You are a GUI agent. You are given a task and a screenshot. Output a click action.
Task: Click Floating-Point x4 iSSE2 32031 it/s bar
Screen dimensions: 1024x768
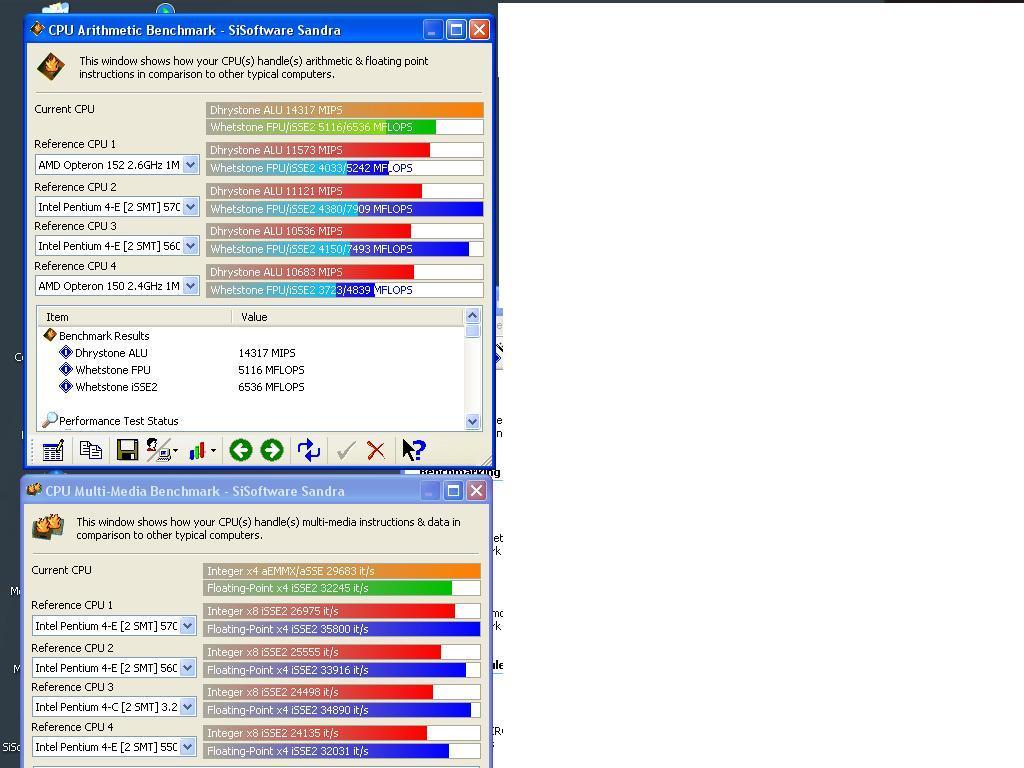coord(342,751)
